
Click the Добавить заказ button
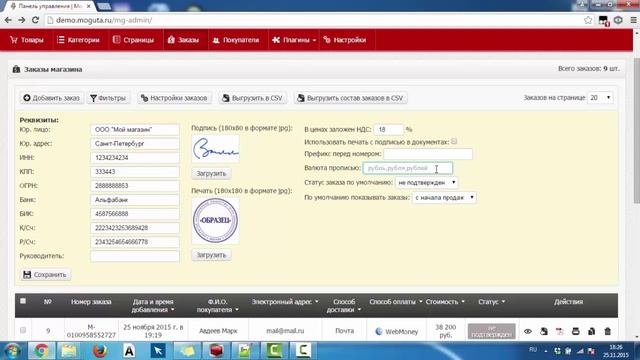51,98
